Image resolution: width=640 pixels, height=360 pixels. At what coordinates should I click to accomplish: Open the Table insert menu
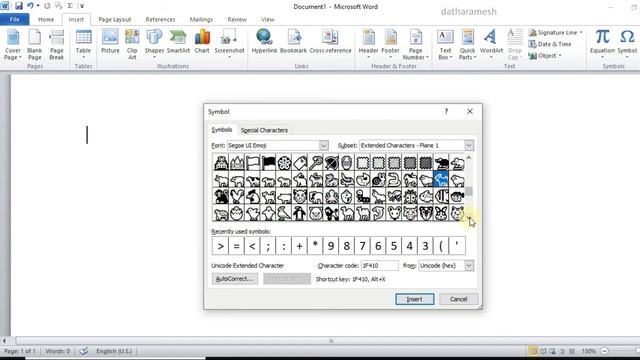(83, 44)
